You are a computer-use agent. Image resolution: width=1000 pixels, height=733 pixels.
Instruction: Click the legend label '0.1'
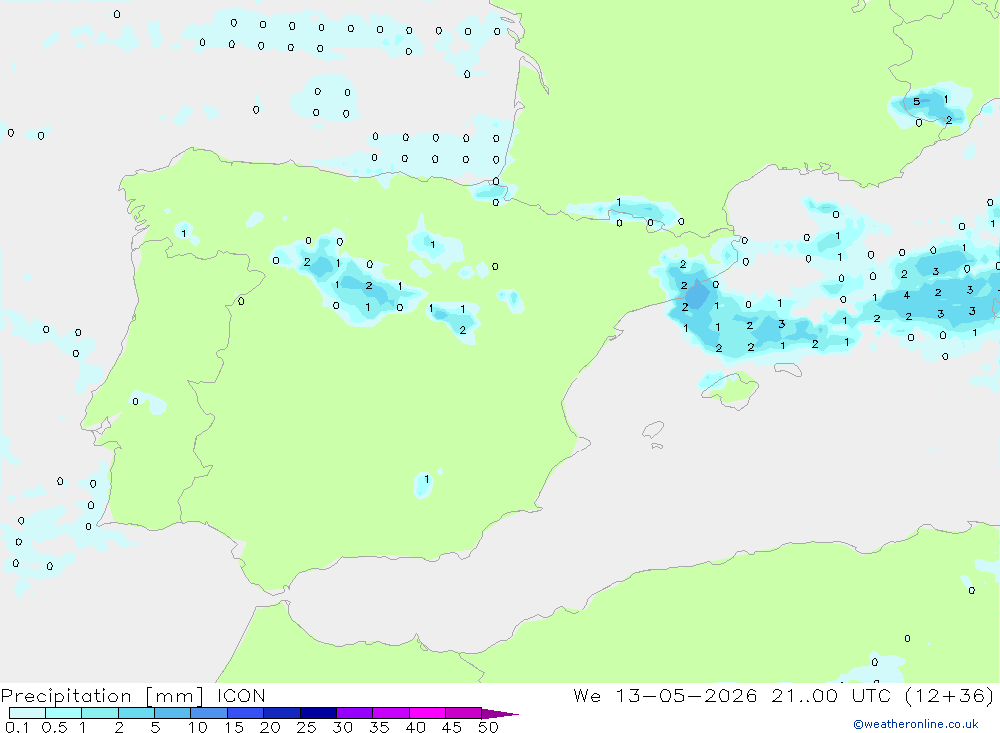[x=17, y=727]
